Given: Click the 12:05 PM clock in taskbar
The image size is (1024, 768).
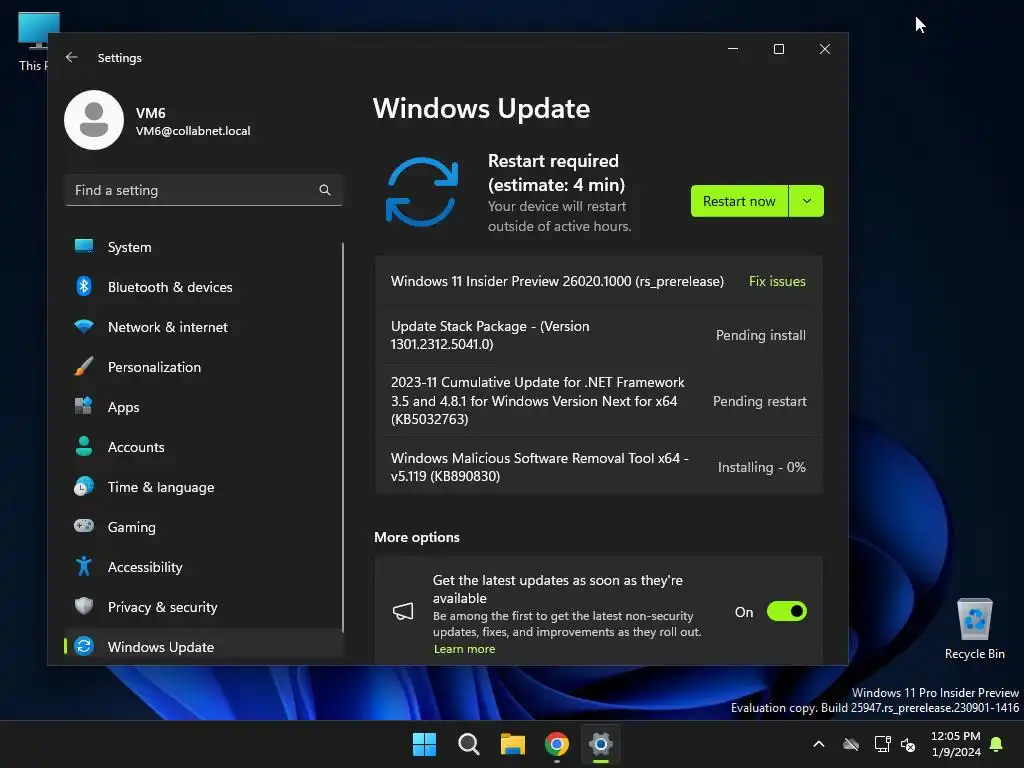Looking at the screenshot, I should [955, 735].
